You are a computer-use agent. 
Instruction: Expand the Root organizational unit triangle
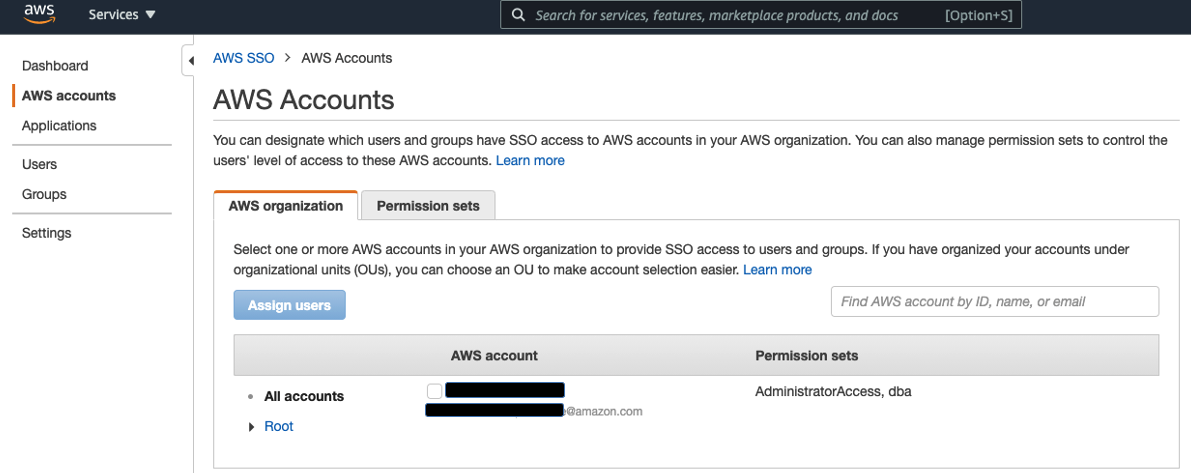252,427
